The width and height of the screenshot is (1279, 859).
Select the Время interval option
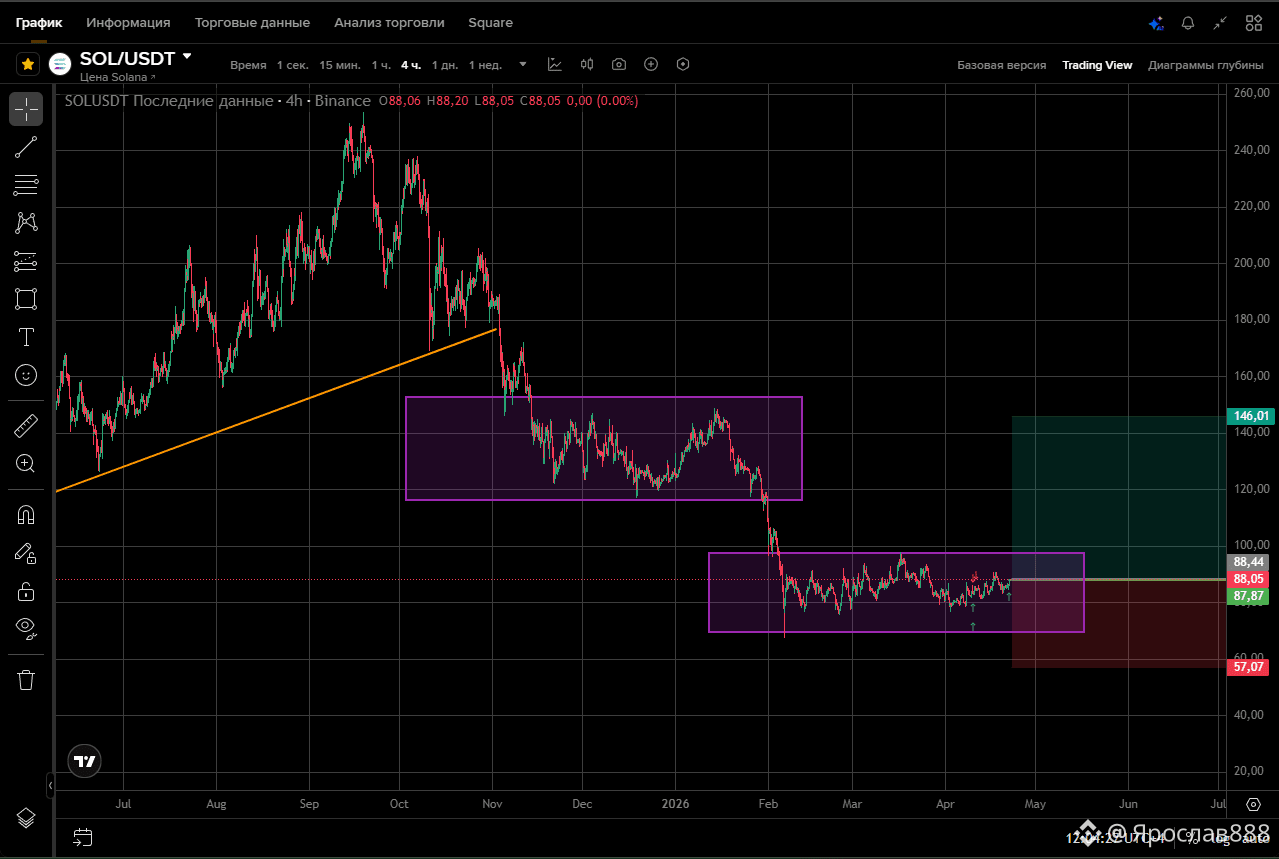pyautogui.click(x=248, y=65)
